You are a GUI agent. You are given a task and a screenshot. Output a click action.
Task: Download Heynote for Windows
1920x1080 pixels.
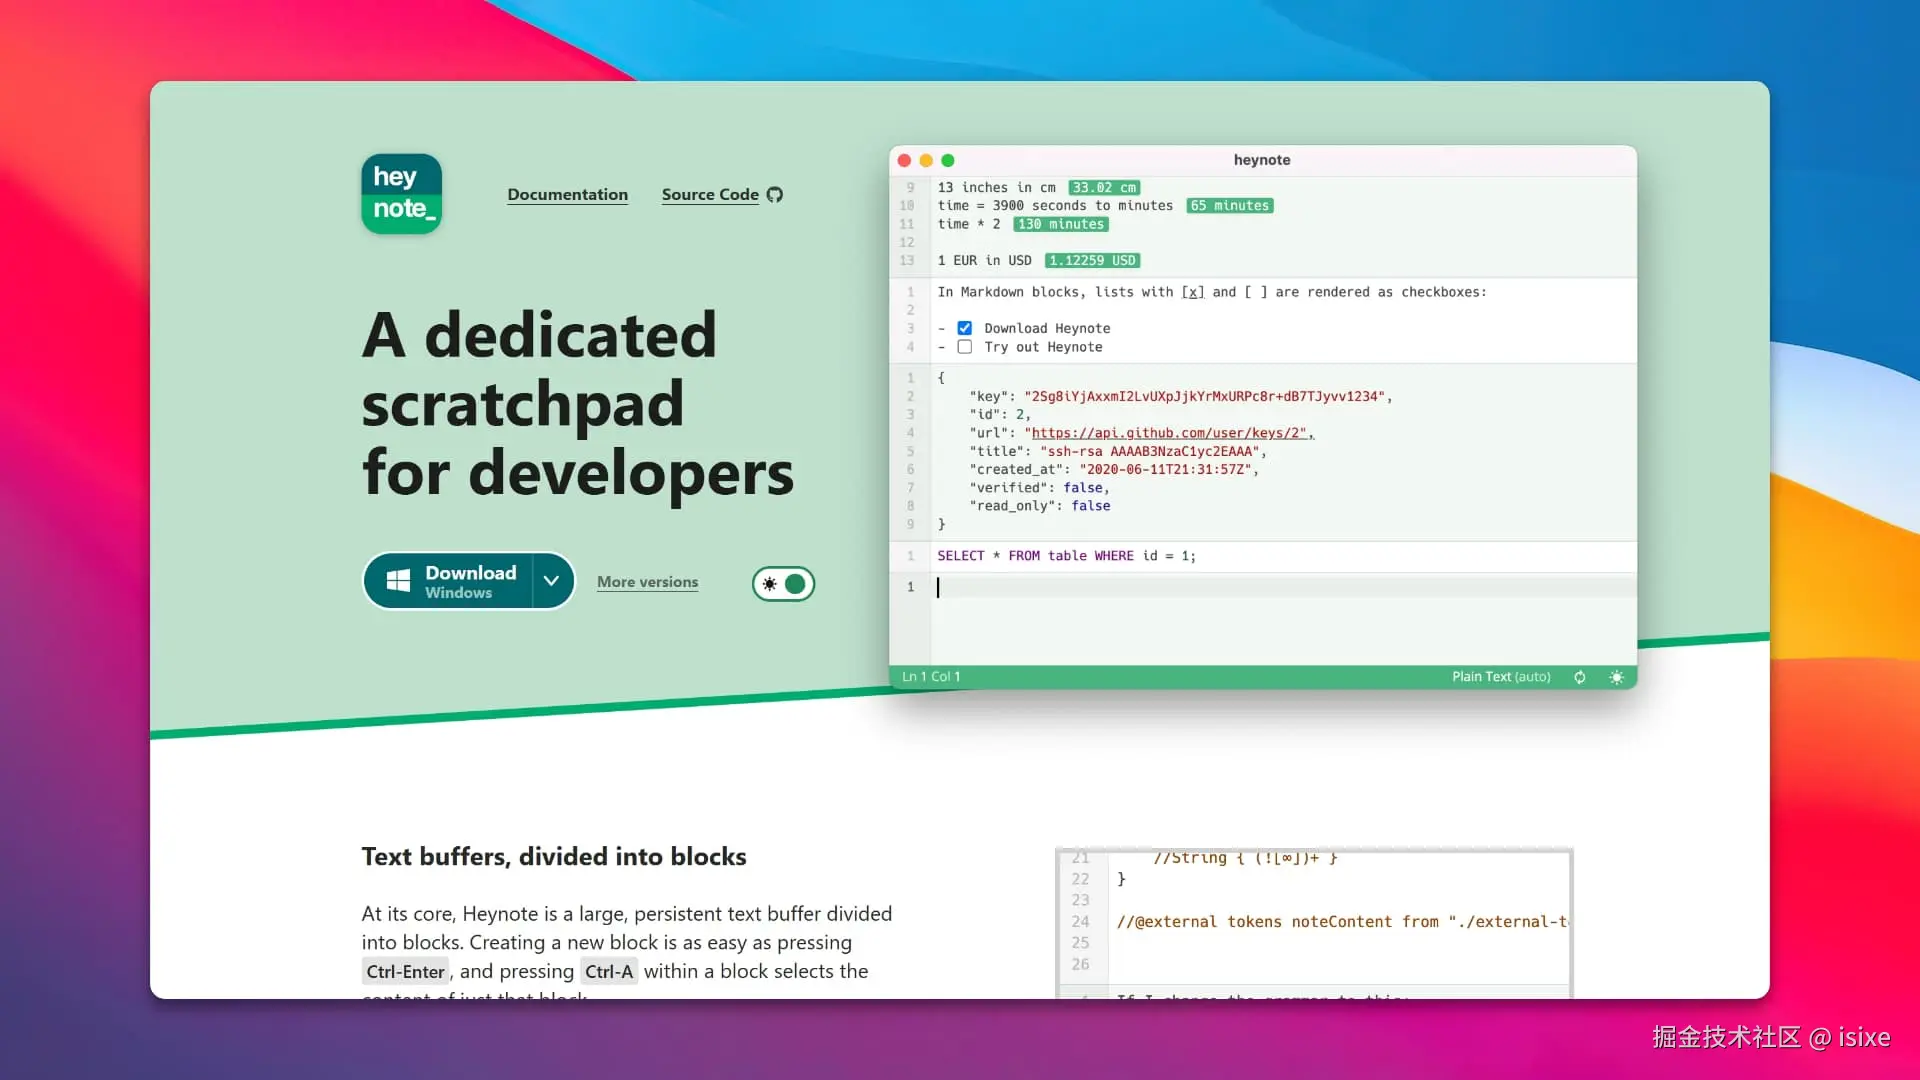(468, 581)
